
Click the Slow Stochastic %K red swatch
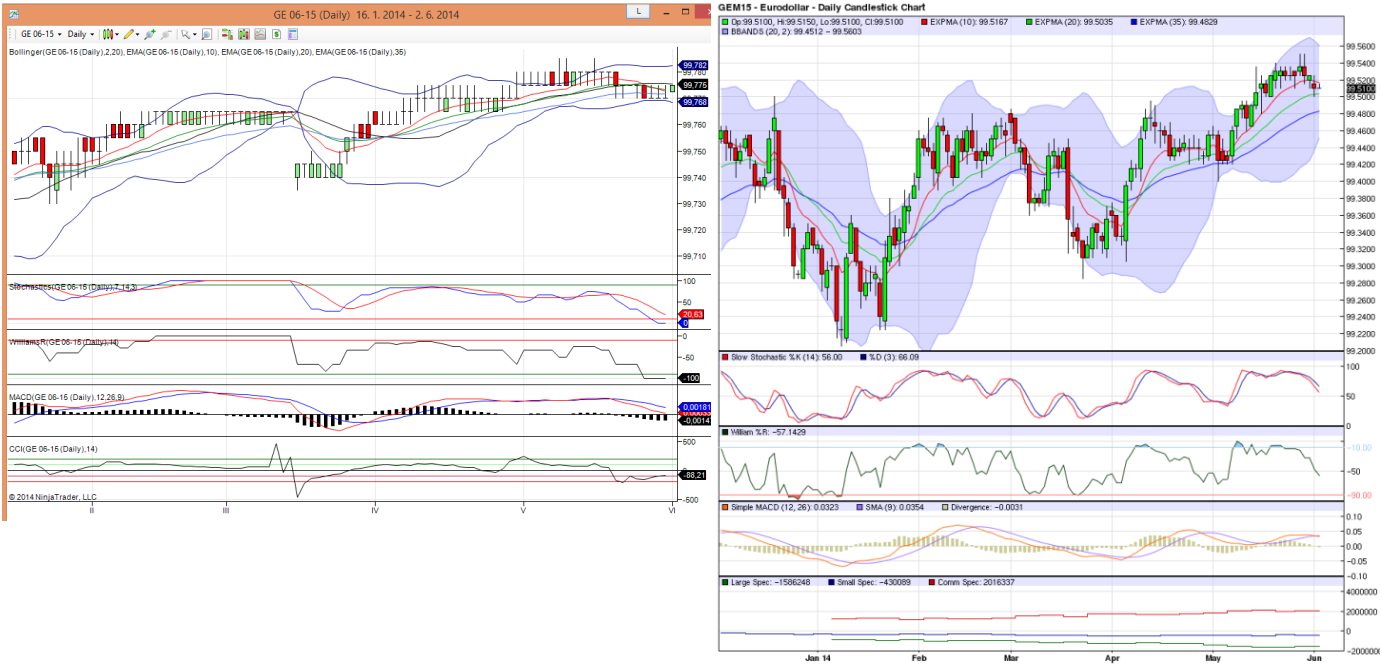pyautogui.click(x=723, y=357)
